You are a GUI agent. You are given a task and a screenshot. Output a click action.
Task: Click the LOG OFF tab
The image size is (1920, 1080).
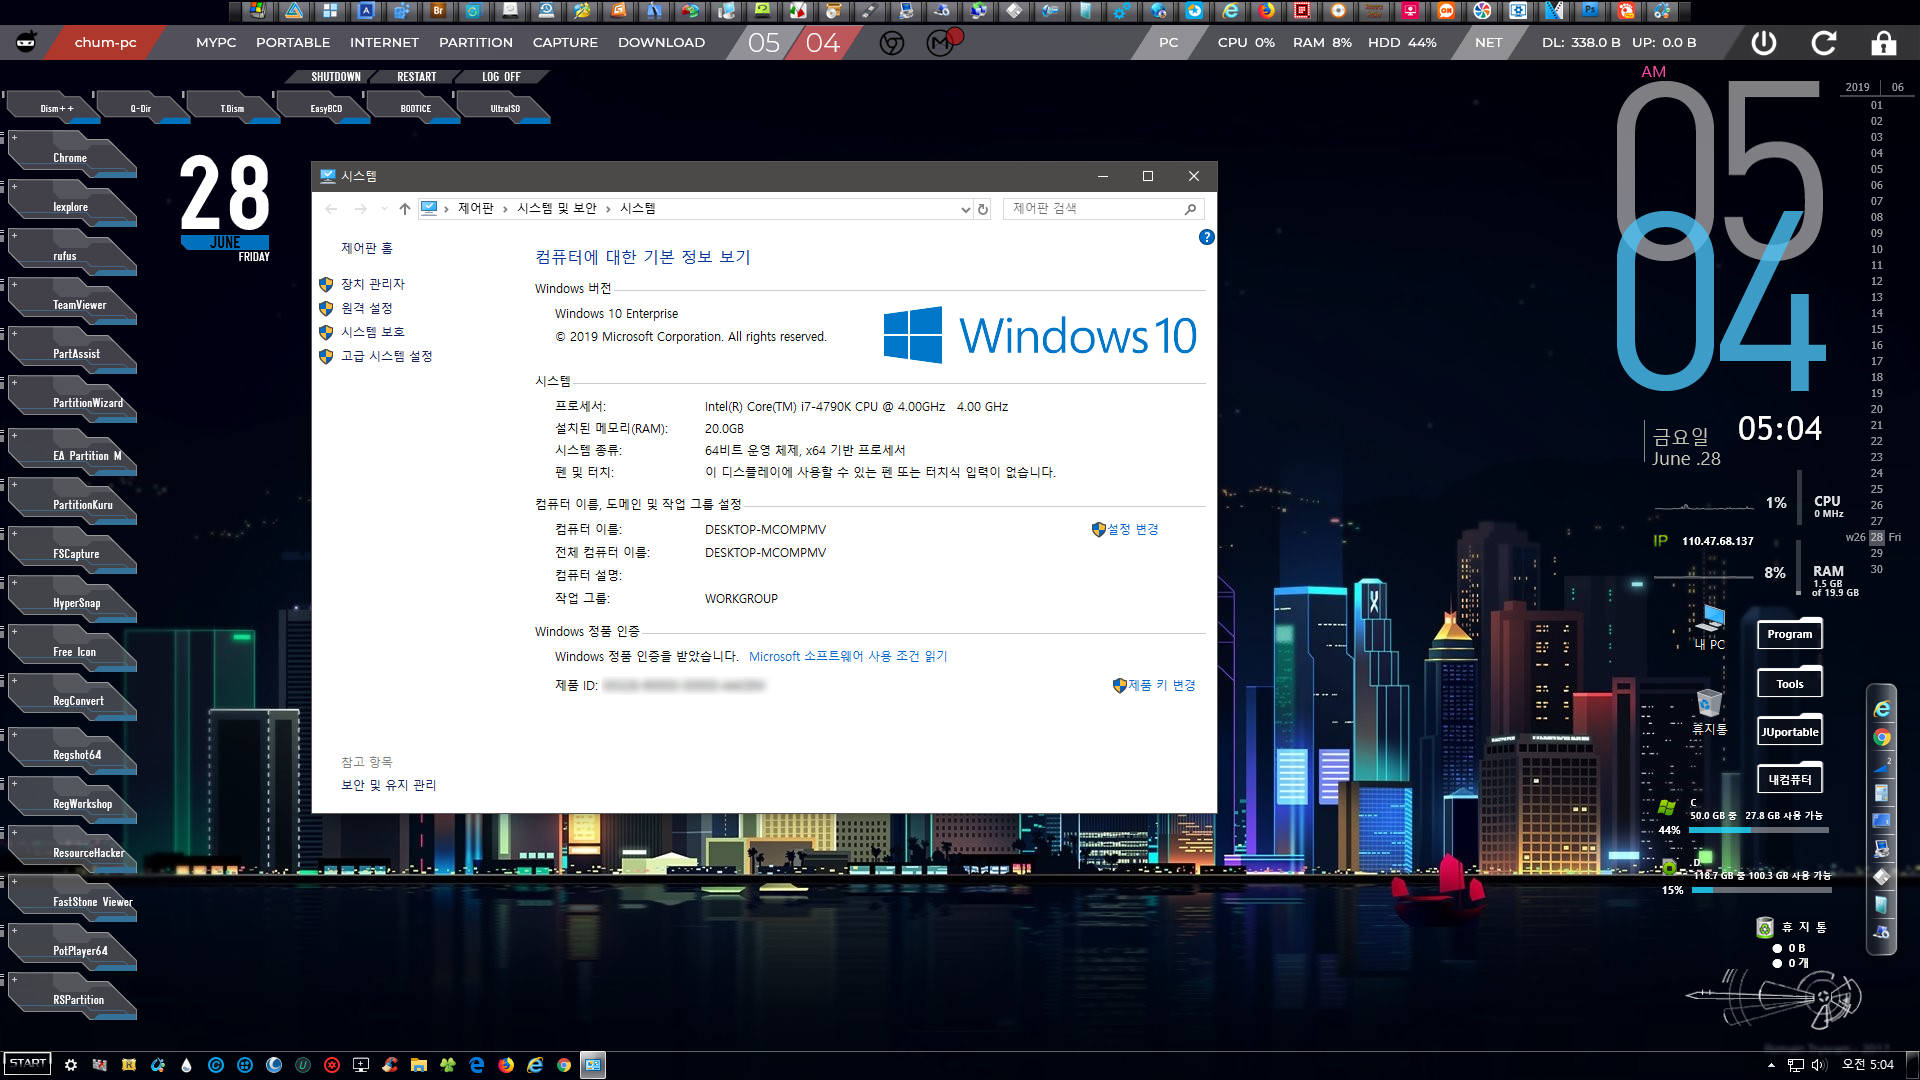click(x=501, y=77)
